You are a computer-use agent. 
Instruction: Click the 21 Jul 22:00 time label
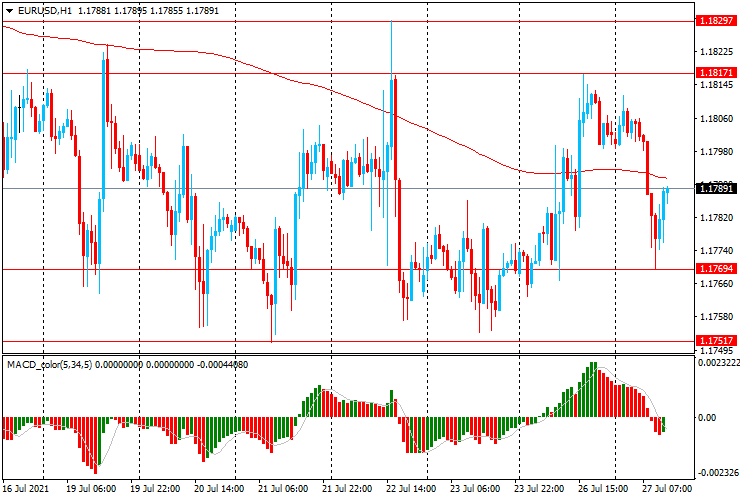coord(347,488)
